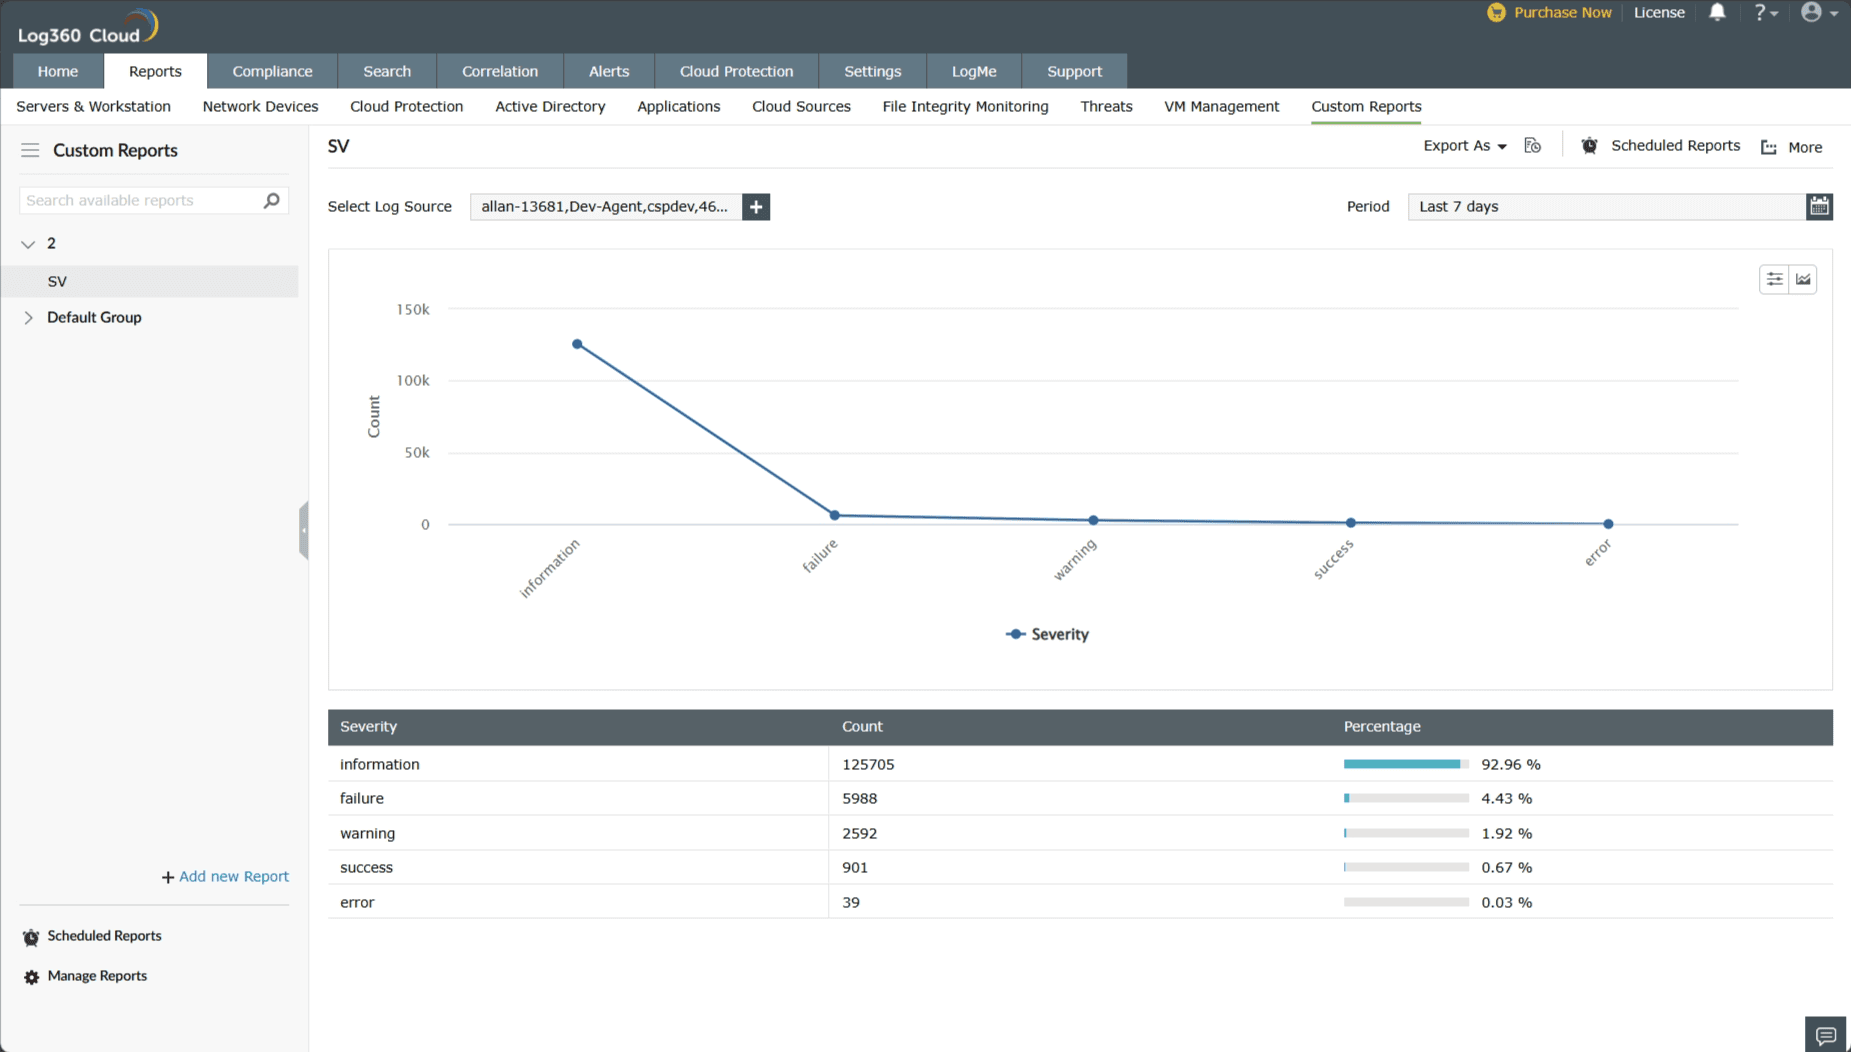Screen dimensions: 1851x1052
Task: Open chart display settings via sliders icon
Action: click(1774, 279)
